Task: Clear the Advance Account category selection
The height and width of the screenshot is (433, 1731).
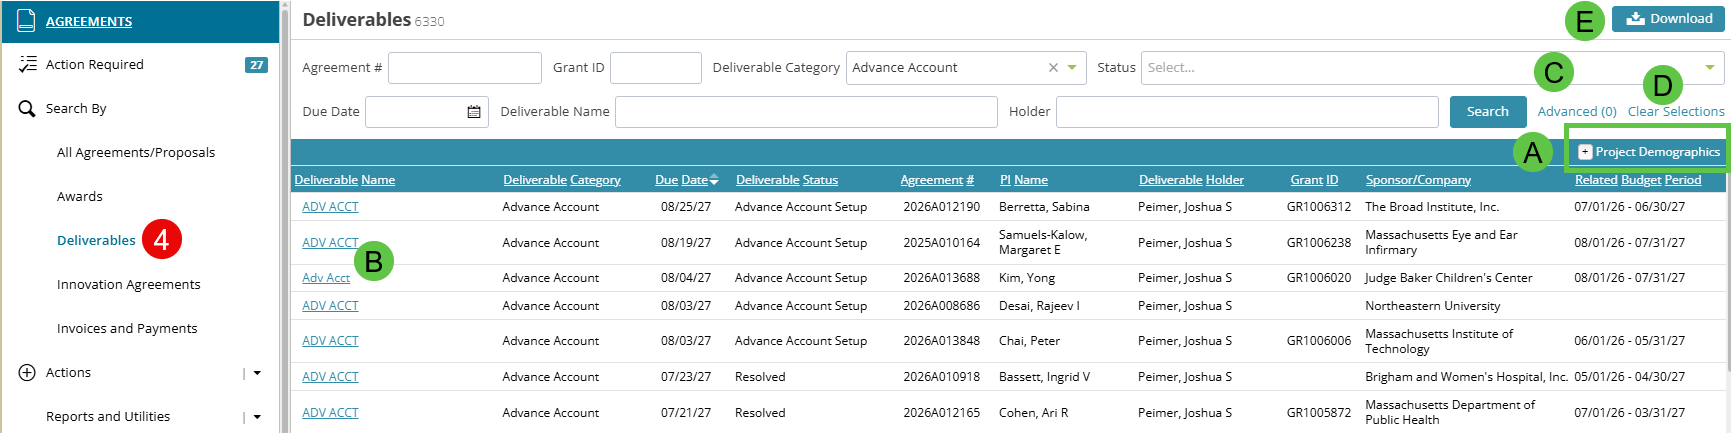Action: coord(1053,68)
